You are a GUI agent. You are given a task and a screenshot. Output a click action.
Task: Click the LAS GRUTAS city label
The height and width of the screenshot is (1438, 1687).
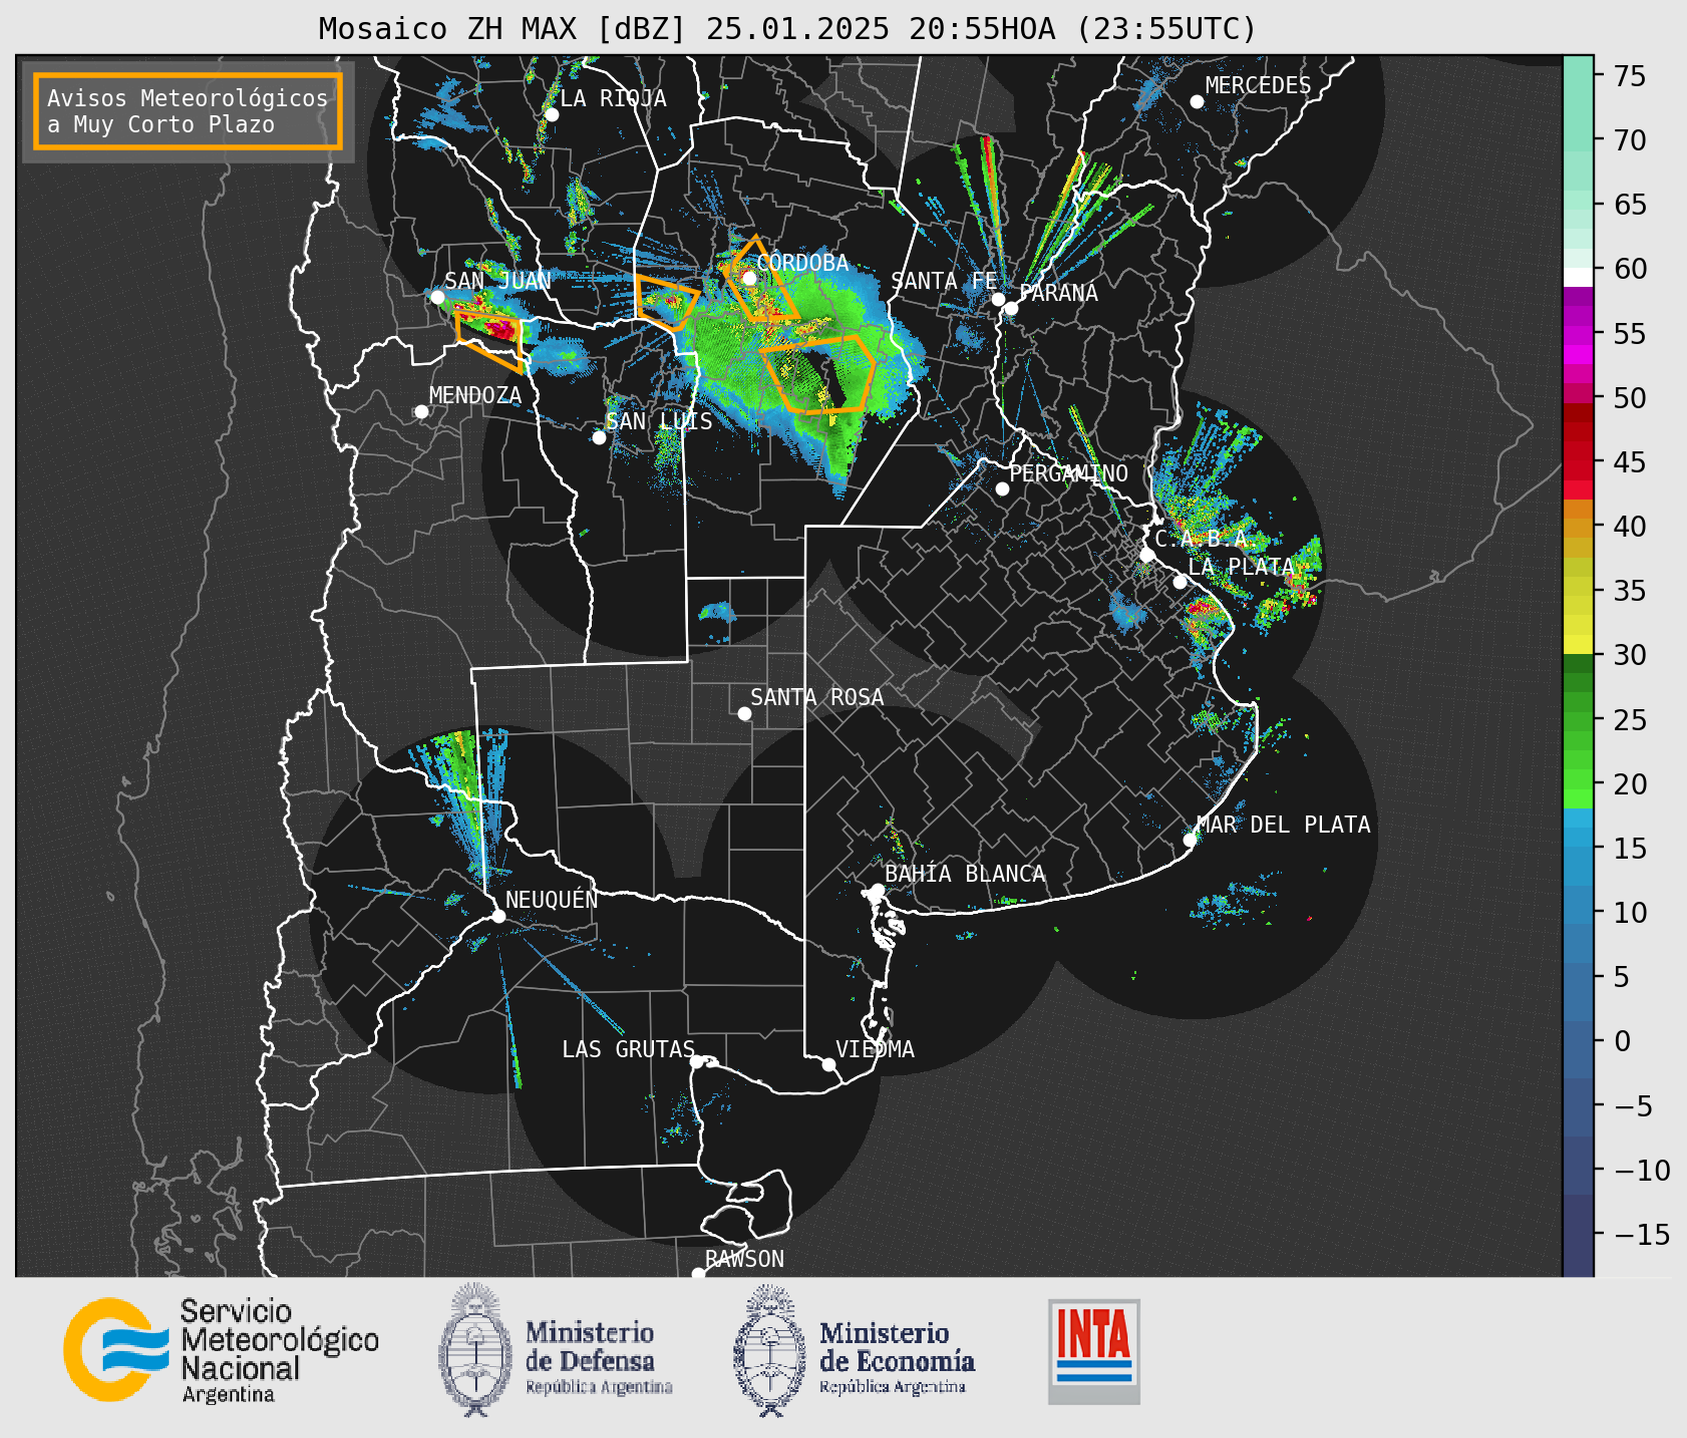[x=628, y=1049]
